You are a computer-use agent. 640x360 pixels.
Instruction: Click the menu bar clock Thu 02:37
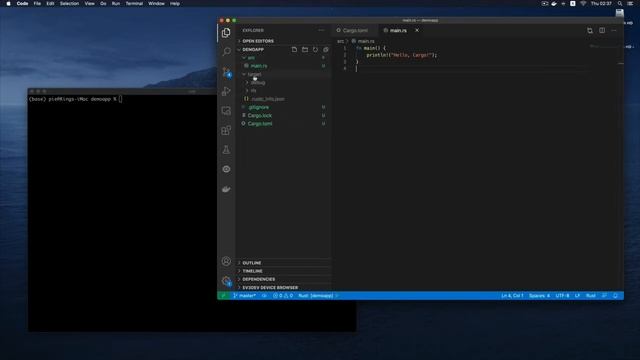click(x=601, y=3)
